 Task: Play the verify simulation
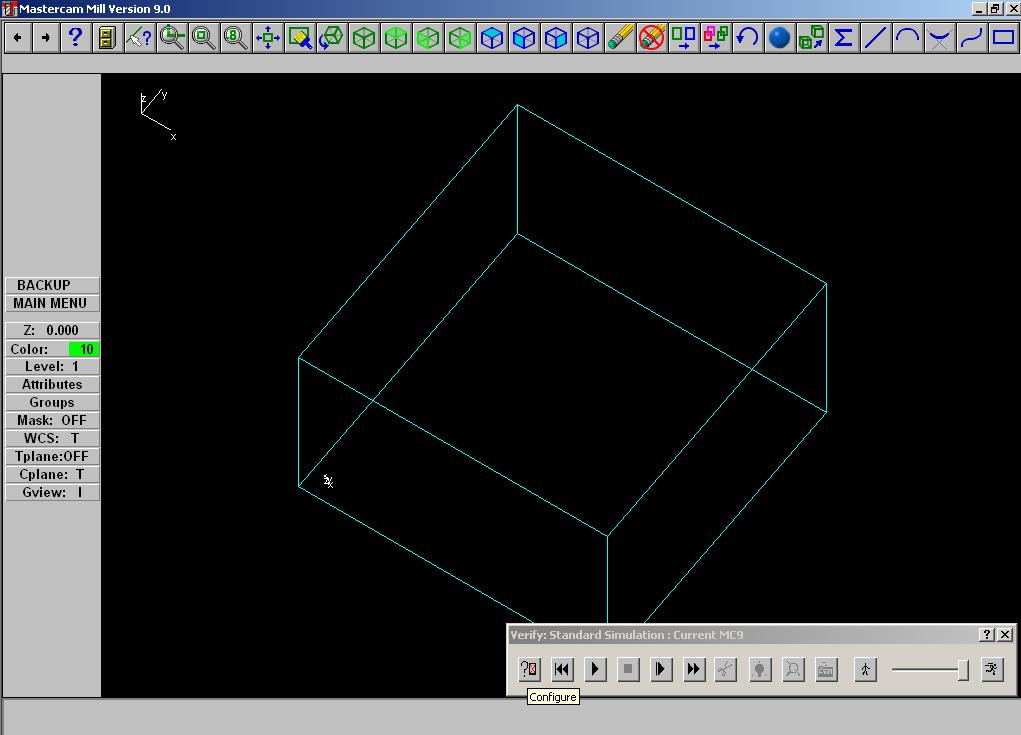(x=595, y=669)
